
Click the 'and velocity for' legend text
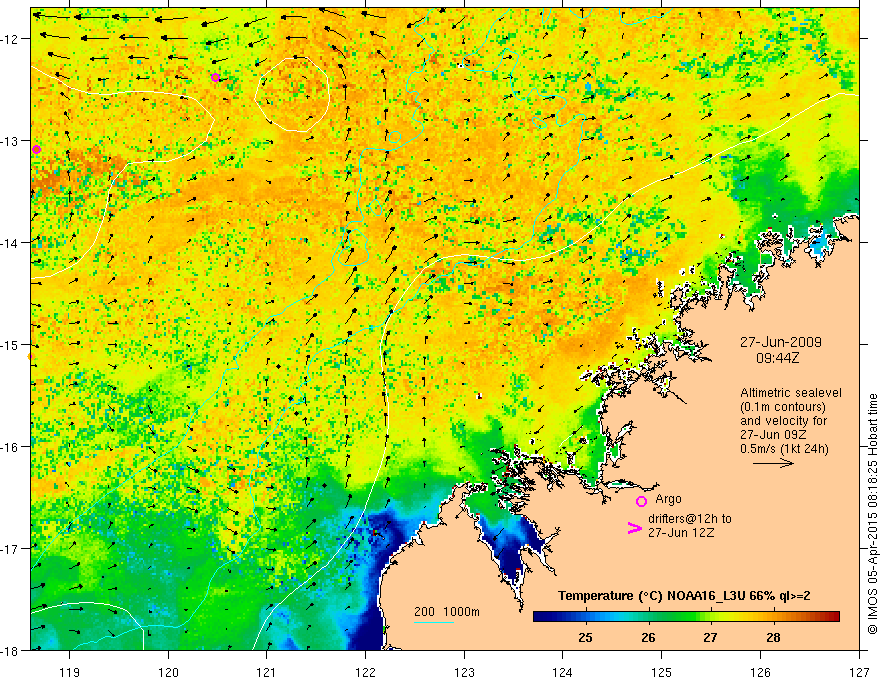[783, 421]
